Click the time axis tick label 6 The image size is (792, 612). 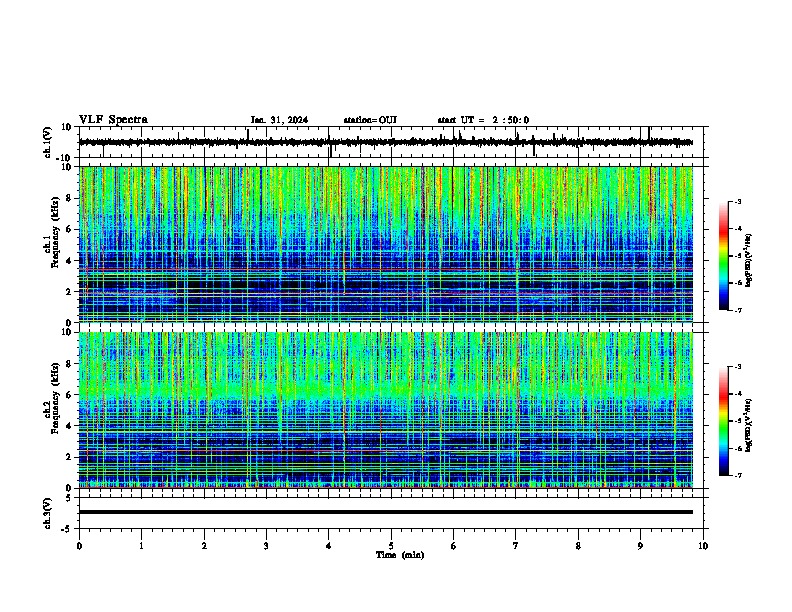454,546
